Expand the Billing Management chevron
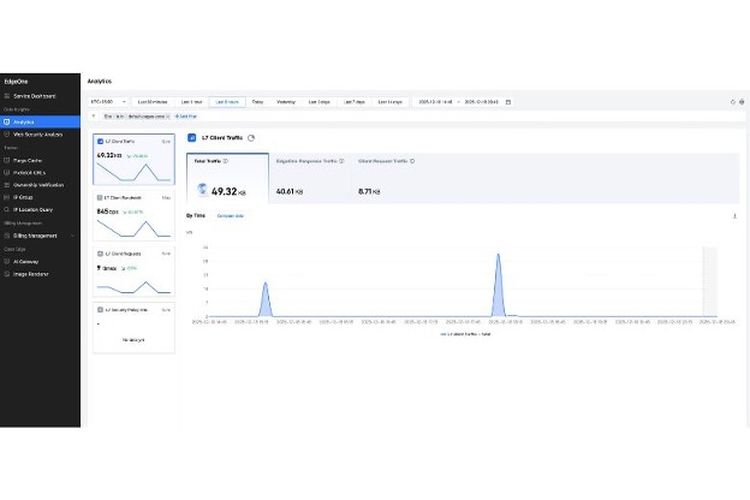This screenshot has width=750, height=500. click(73, 236)
